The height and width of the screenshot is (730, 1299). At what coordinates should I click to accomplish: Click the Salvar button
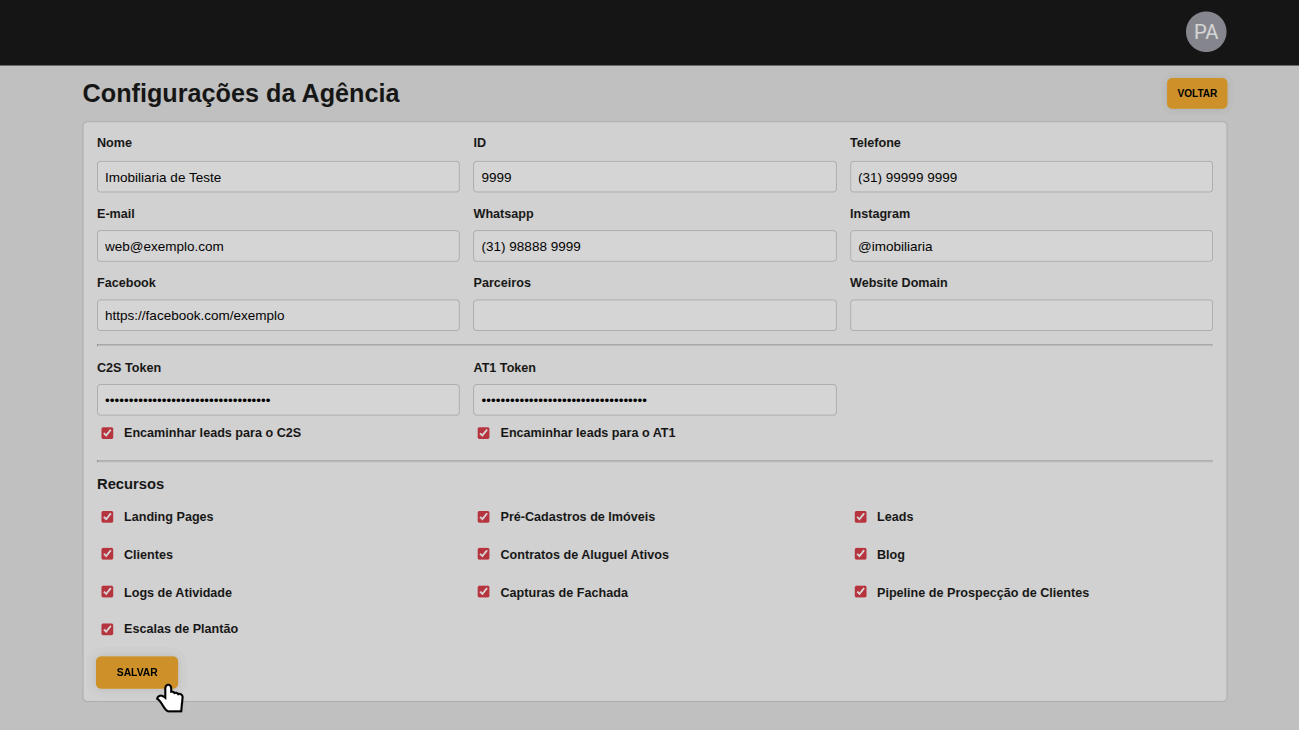pyautogui.click(x=137, y=672)
